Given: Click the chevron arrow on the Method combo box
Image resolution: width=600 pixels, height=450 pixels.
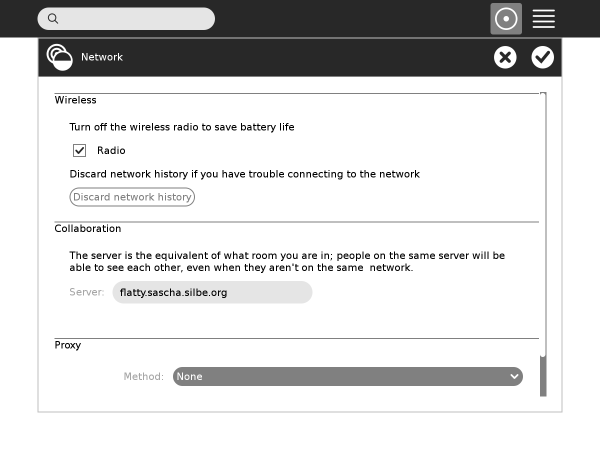Looking at the screenshot, I should point(514,377).
